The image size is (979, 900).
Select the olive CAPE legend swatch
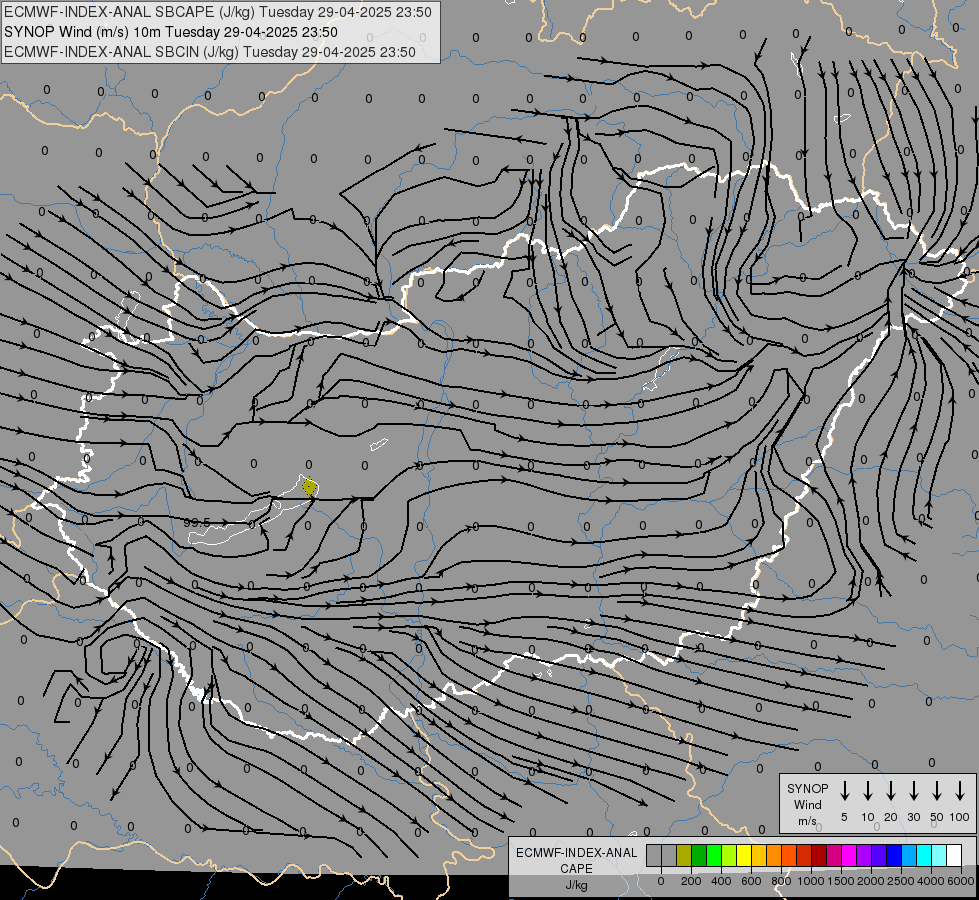684,855
